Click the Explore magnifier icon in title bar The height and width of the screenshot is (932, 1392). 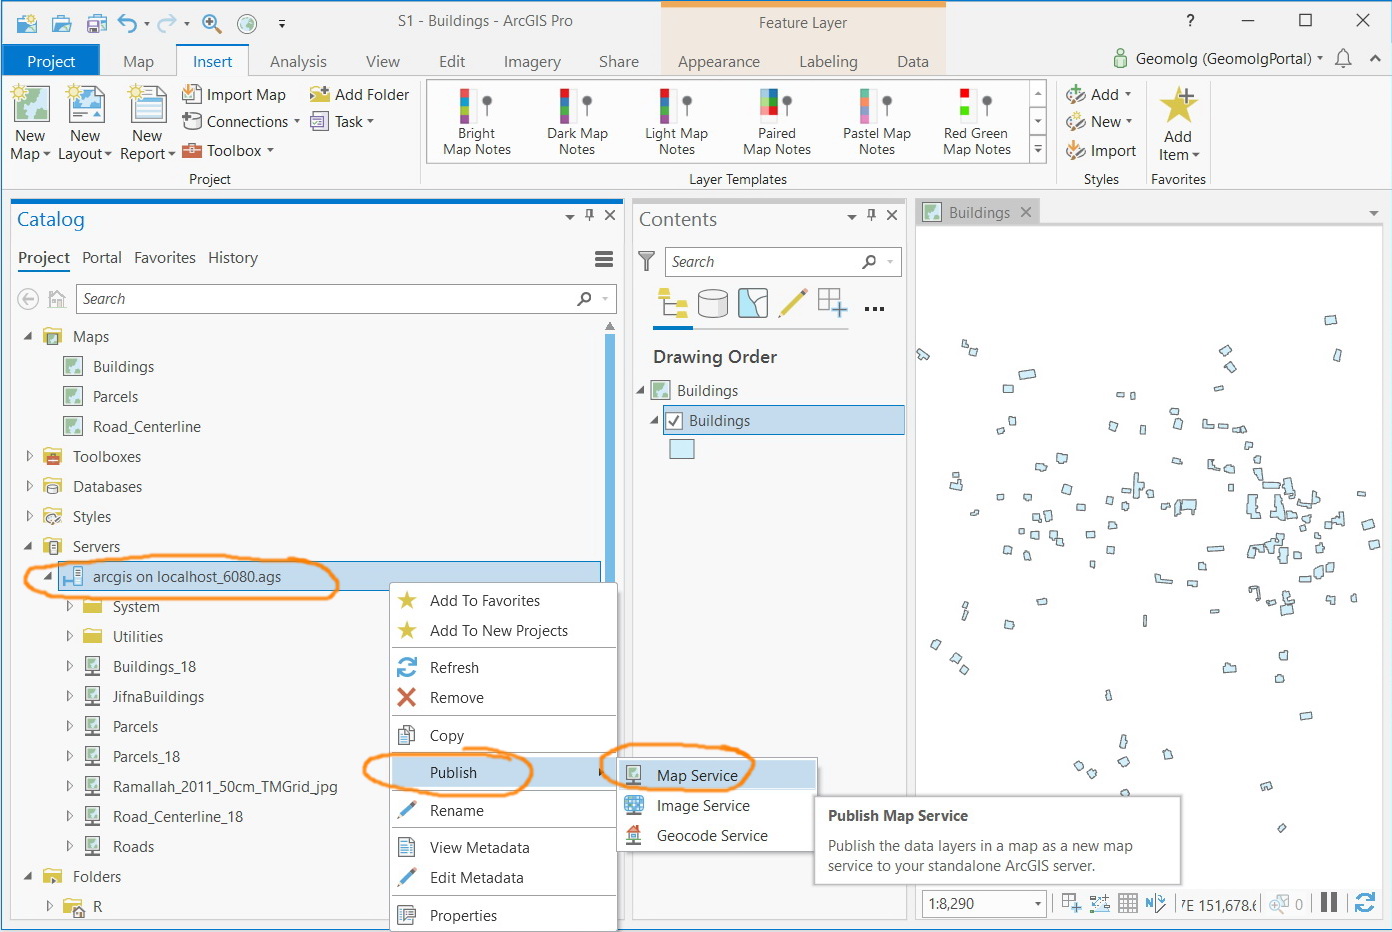tap(212, 22)
